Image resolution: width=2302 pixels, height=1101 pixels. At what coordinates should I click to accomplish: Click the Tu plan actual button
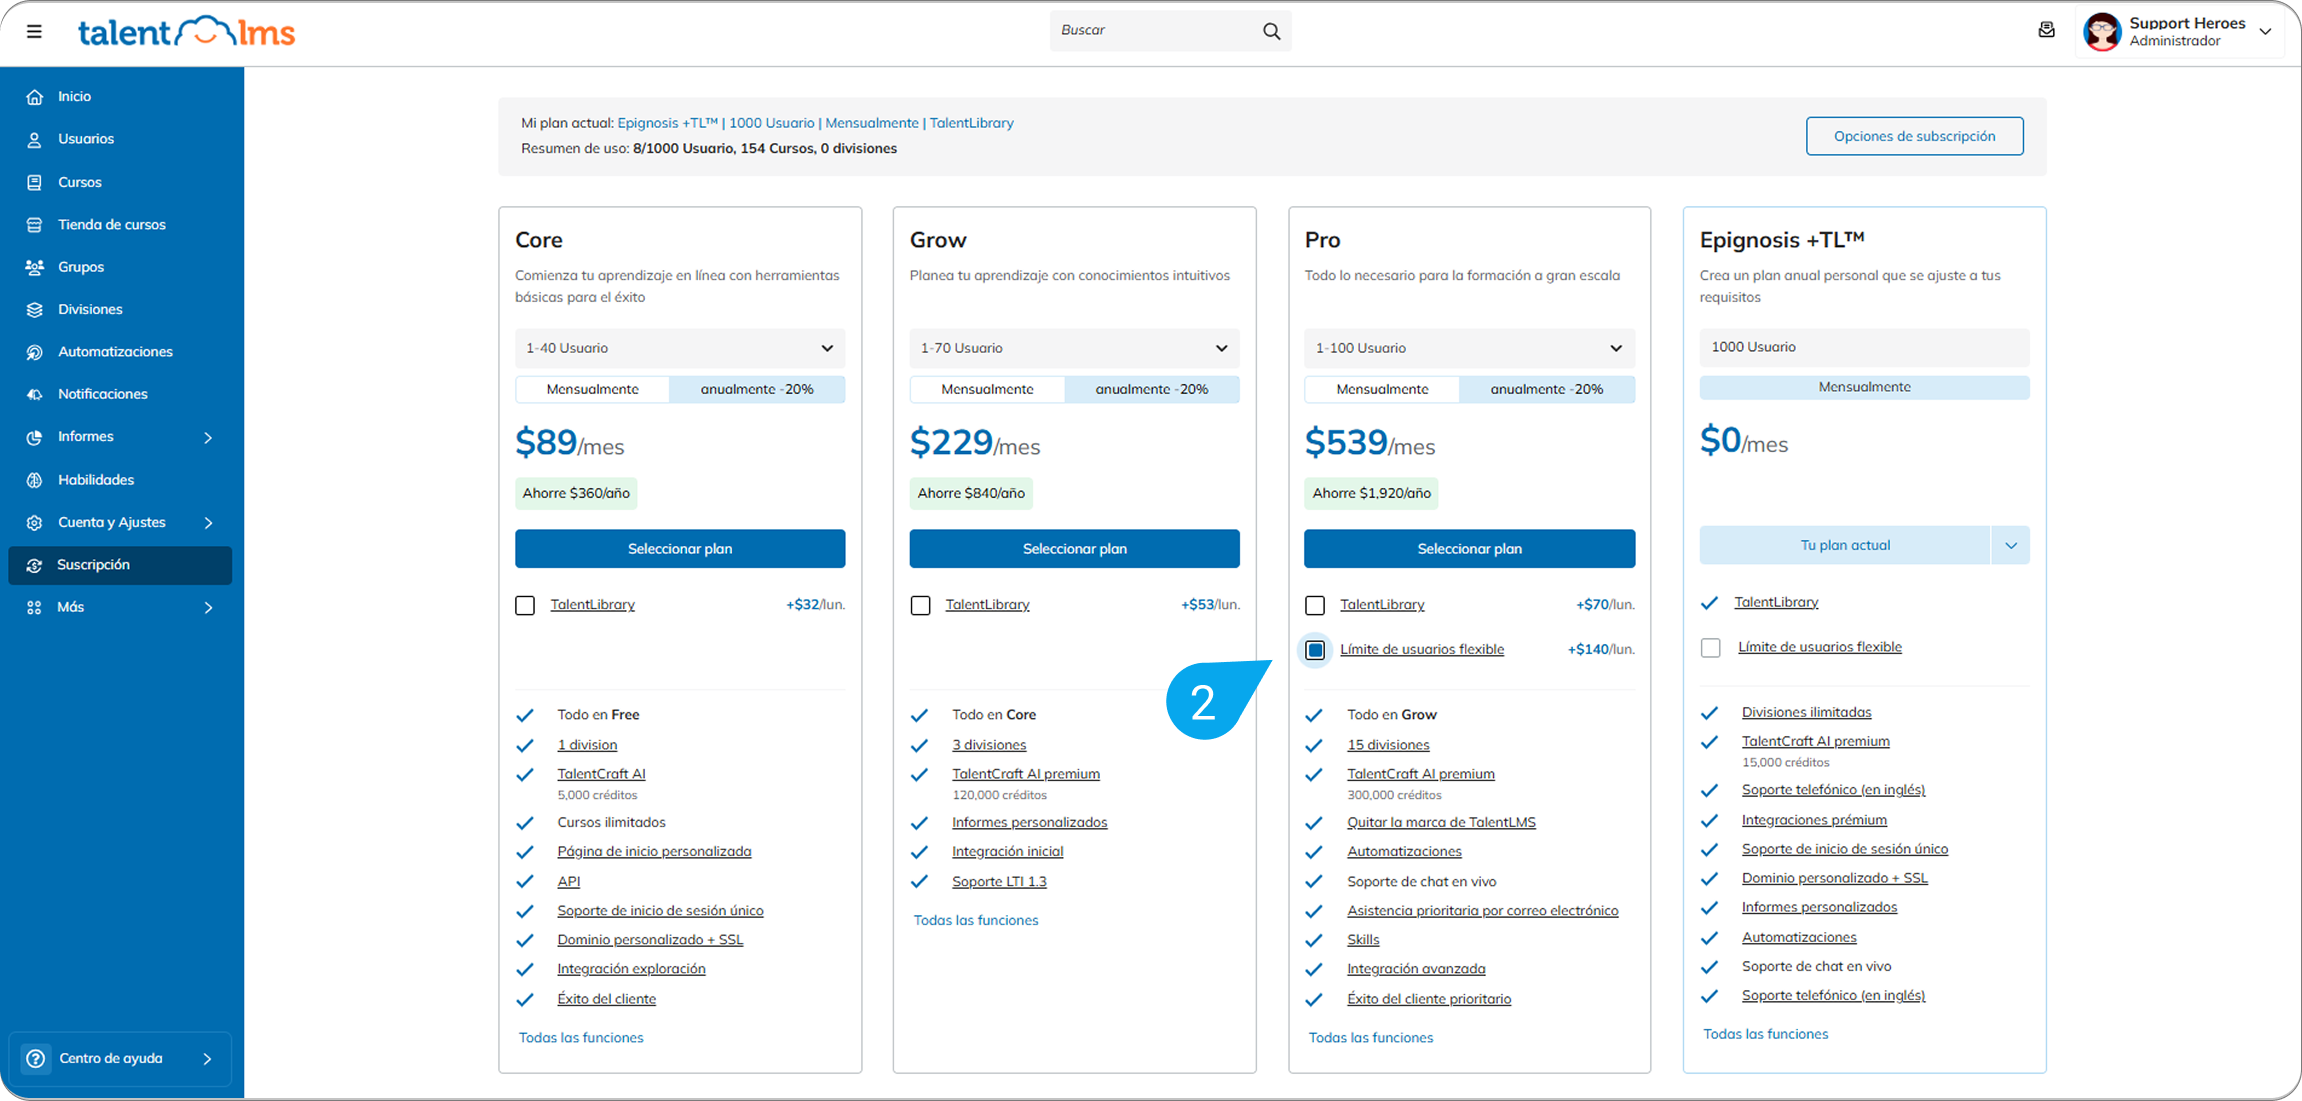(x=1845, y=546)
